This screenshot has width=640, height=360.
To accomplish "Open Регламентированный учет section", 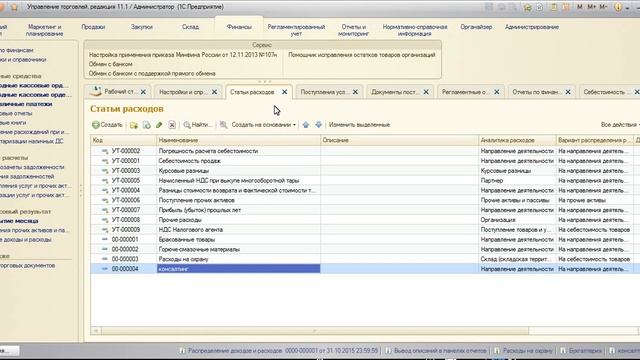I will (x=296, y=30).
